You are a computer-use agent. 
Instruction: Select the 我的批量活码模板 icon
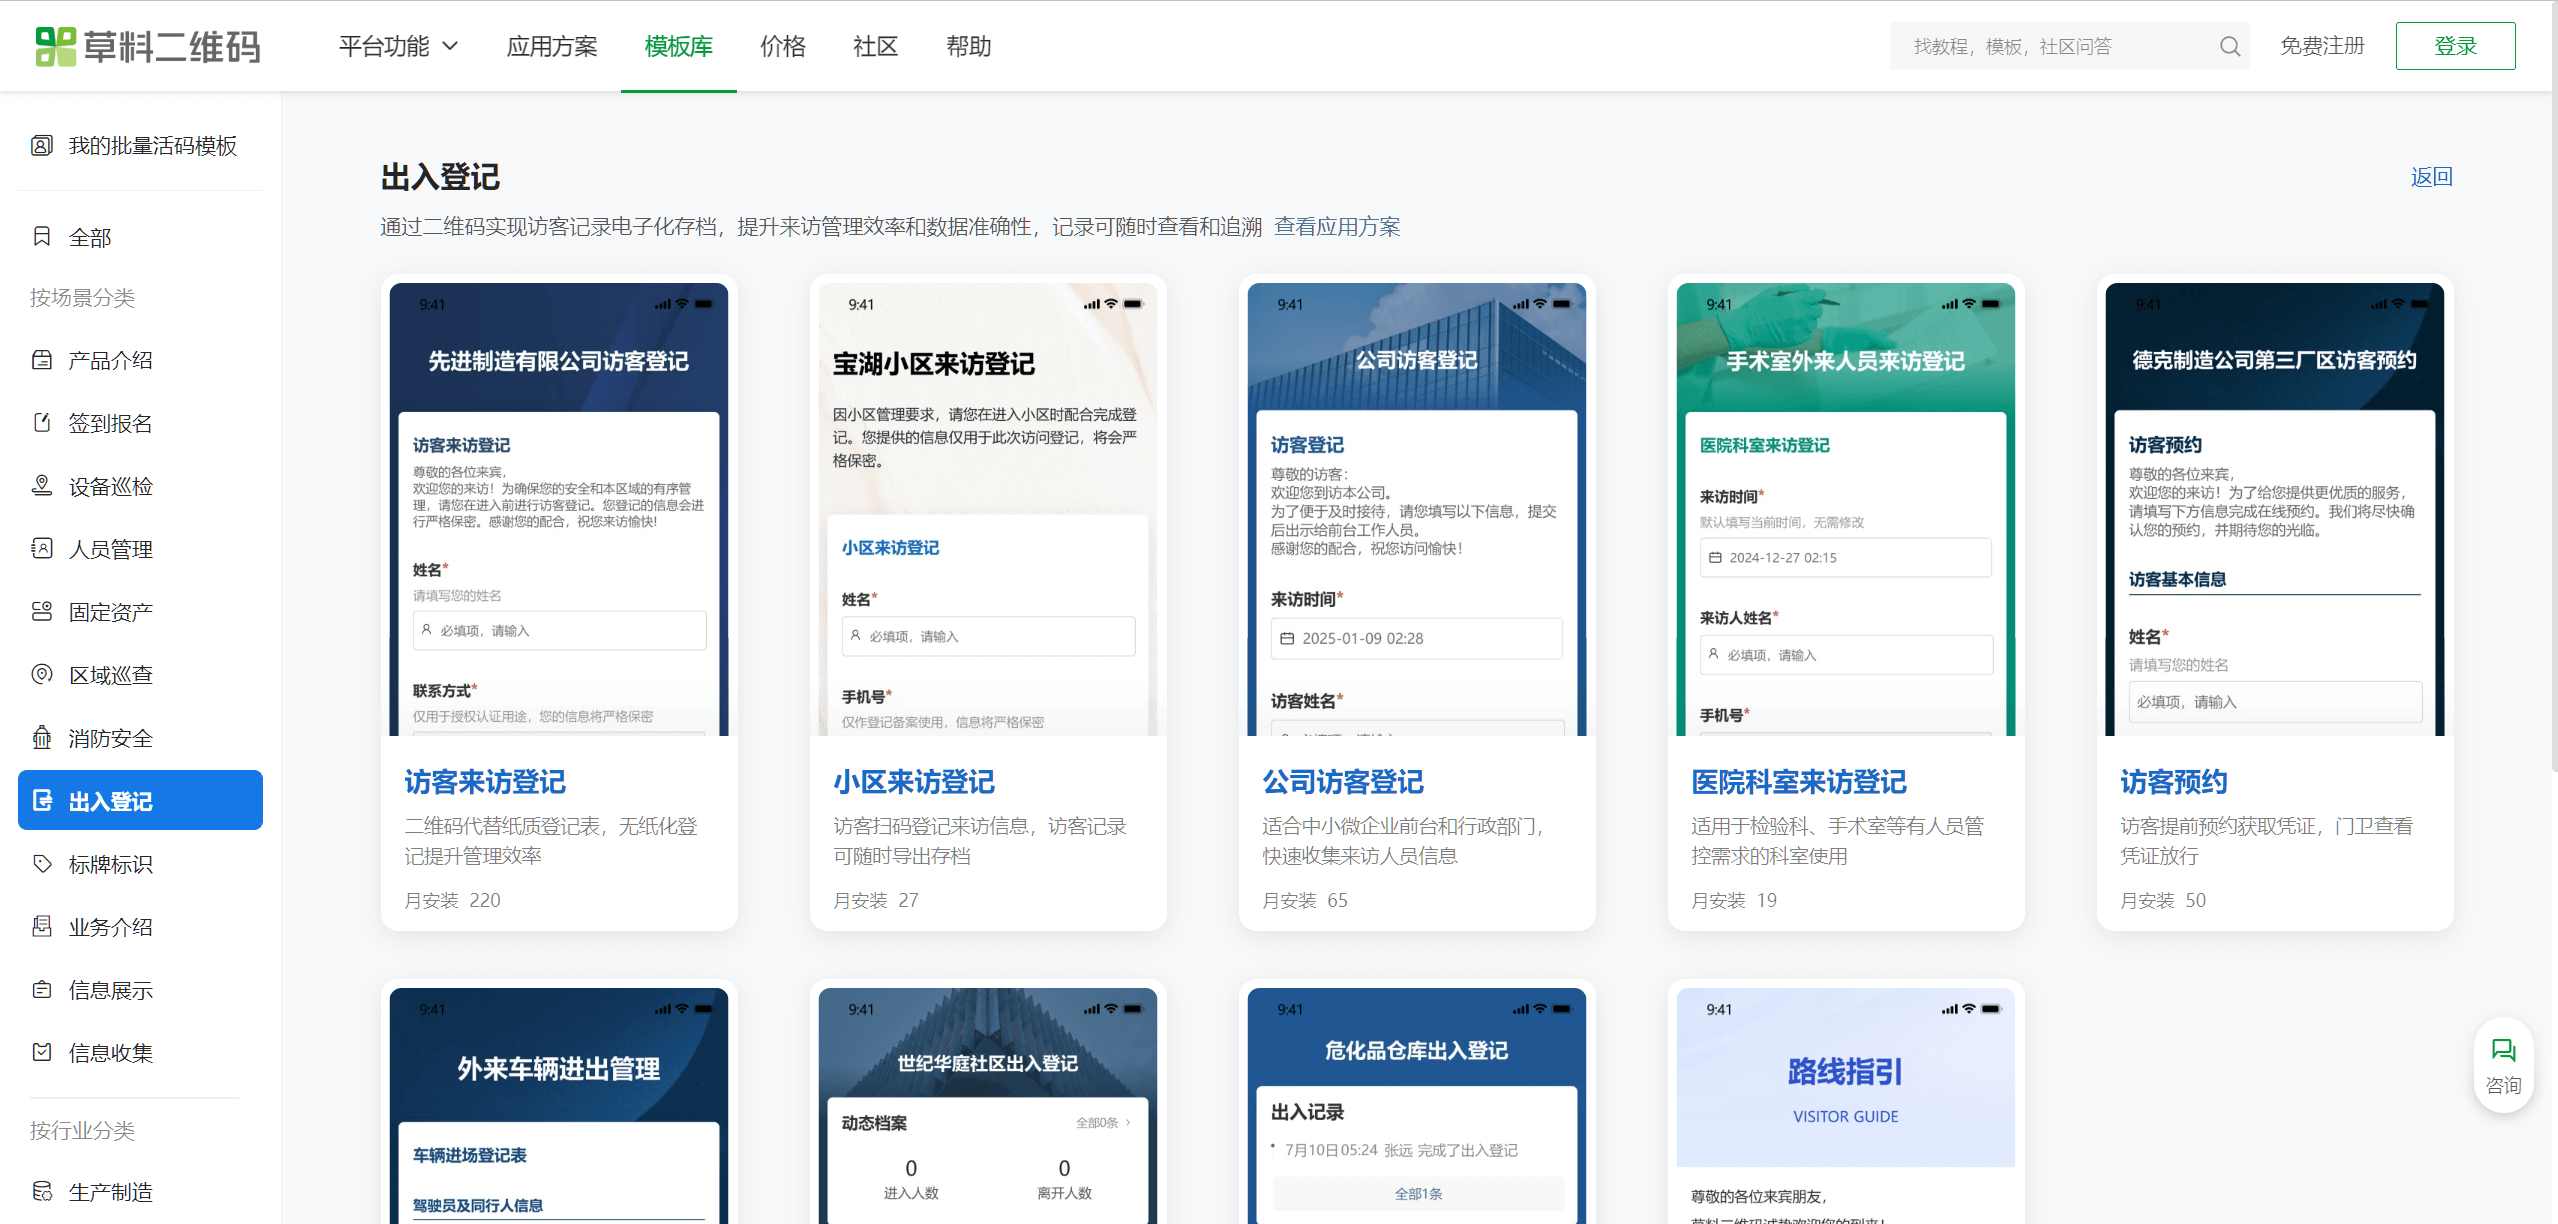pyautogui.click(x=42, y=146)
